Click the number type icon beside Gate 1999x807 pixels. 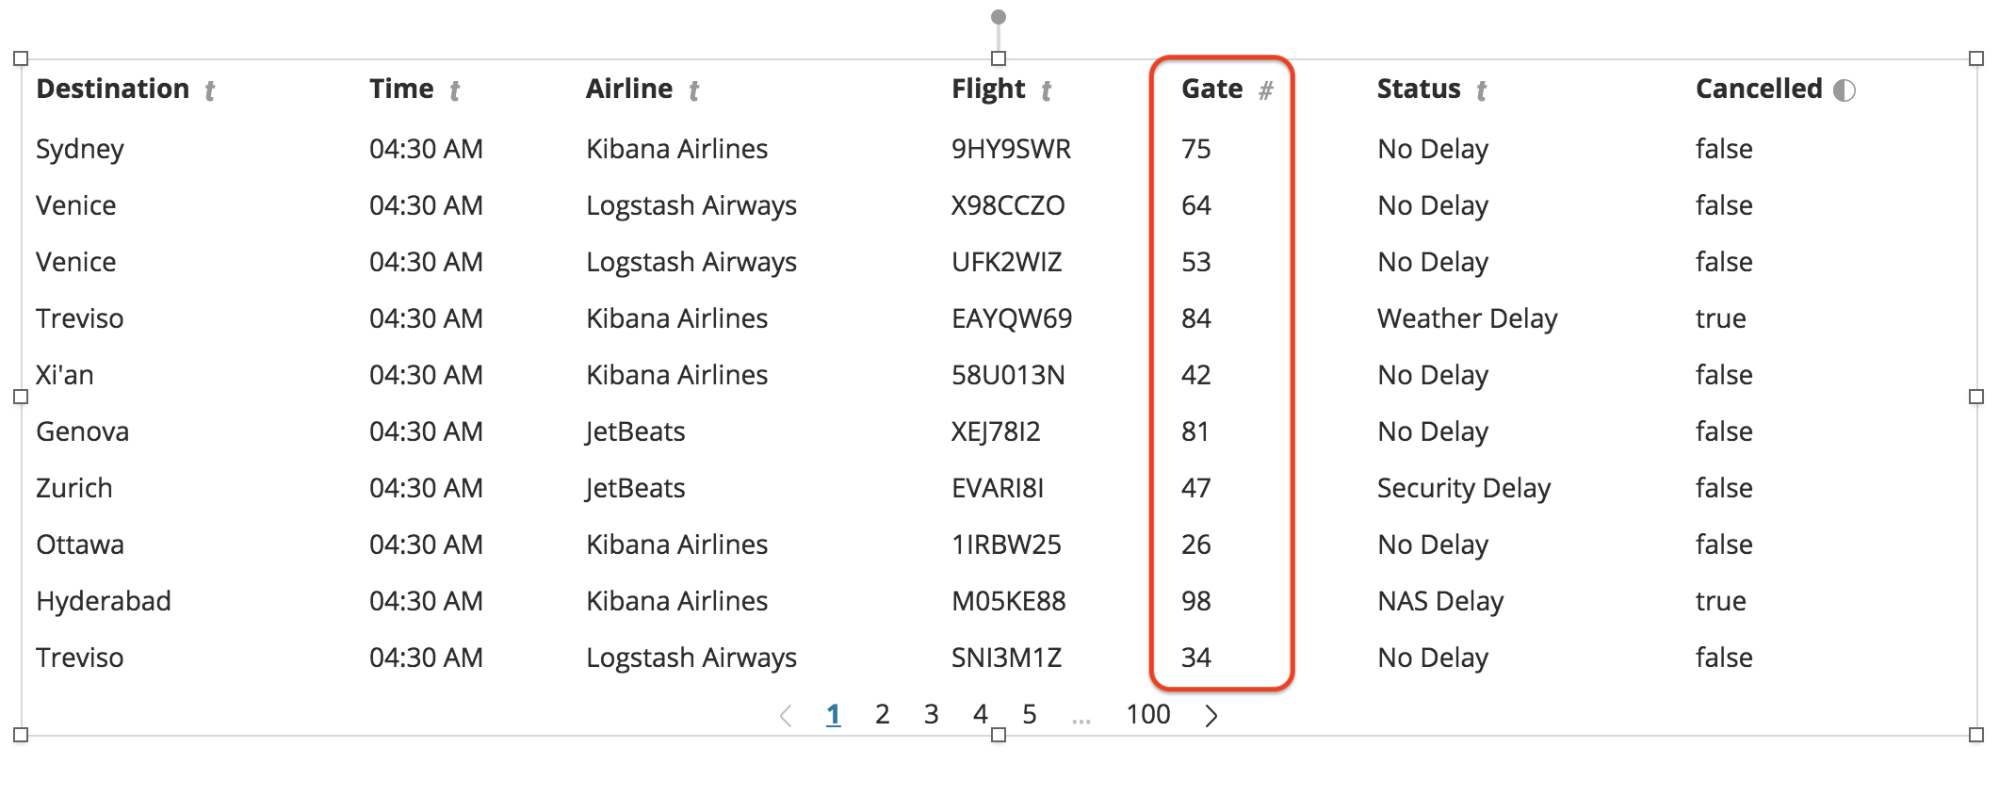tap(1265, 91)
